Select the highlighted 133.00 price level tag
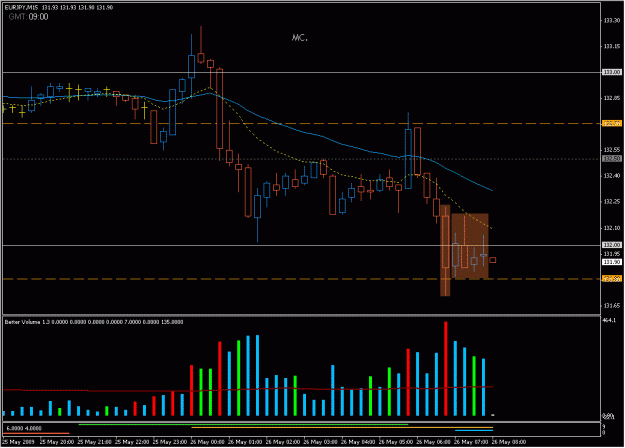625x448 pixels. click(612, 72)
